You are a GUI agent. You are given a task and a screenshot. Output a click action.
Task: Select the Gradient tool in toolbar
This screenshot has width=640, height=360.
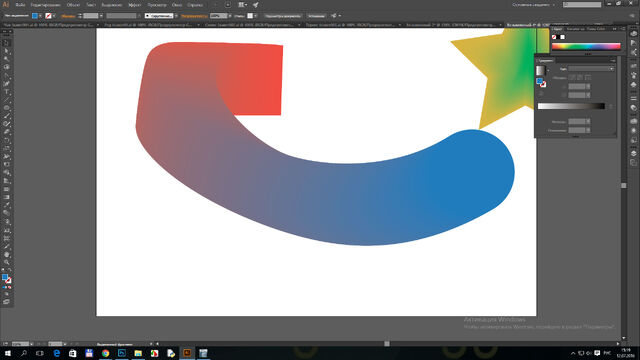coord(7,198)
